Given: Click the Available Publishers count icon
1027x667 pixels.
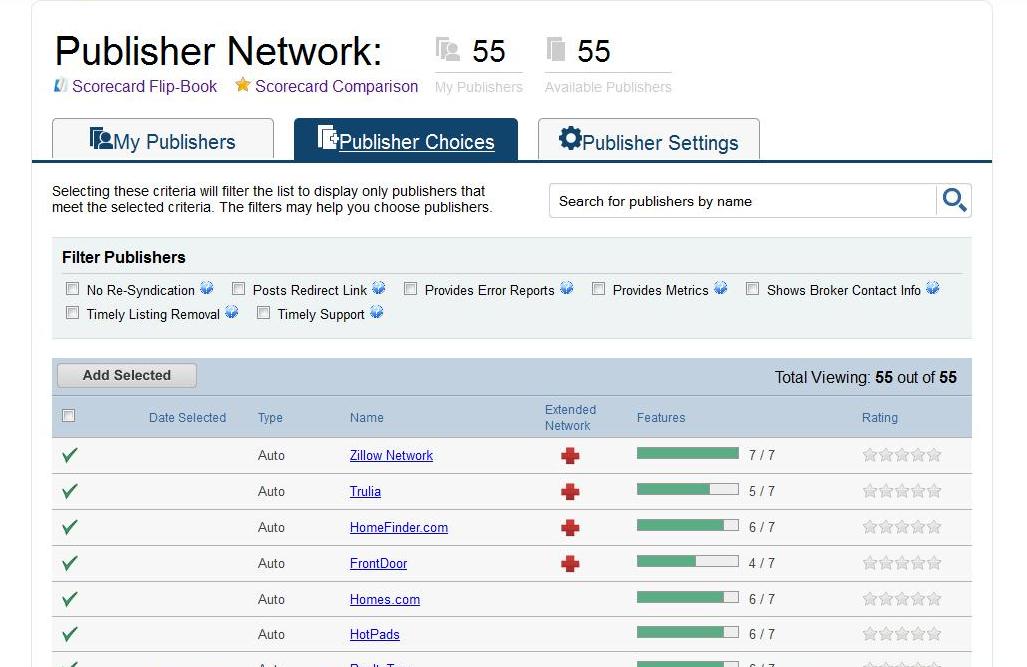Looking at the screenshot, I should (555, 49).
